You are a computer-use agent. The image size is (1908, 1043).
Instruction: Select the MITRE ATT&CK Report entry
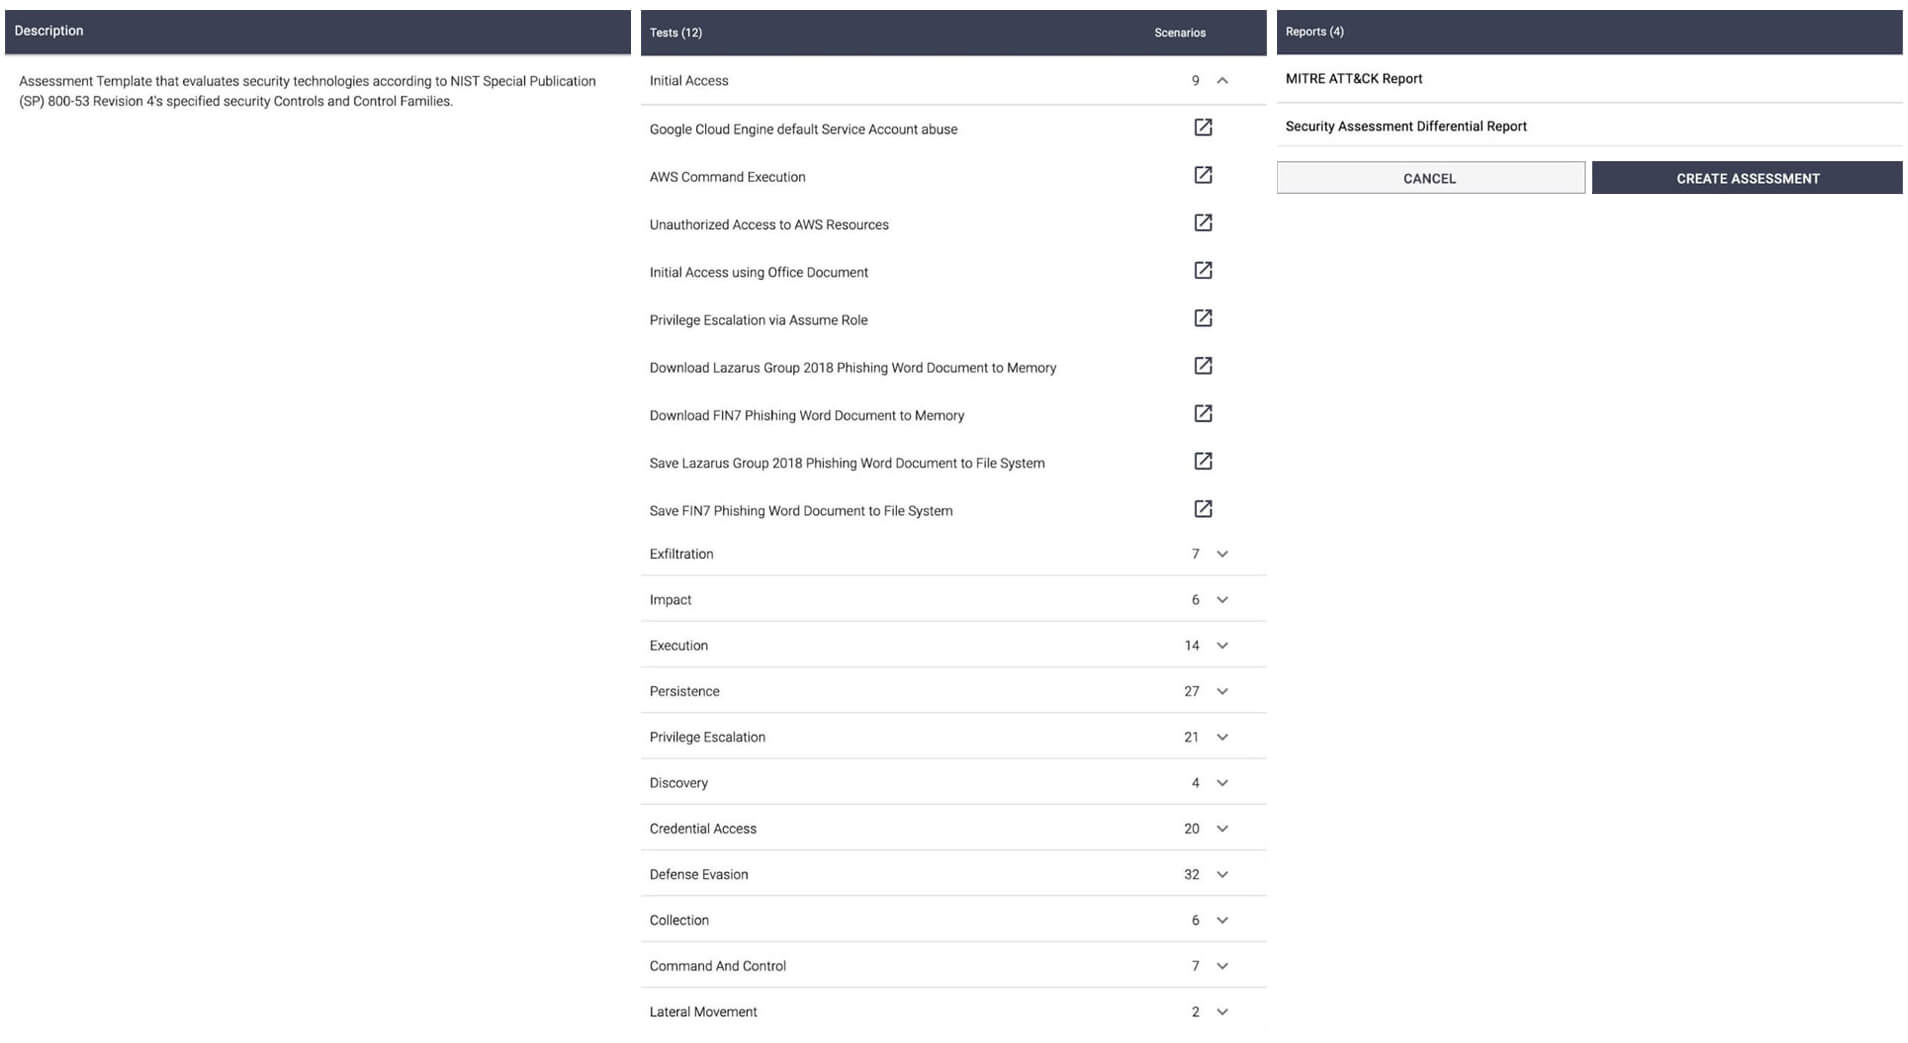coord(1354,79)
